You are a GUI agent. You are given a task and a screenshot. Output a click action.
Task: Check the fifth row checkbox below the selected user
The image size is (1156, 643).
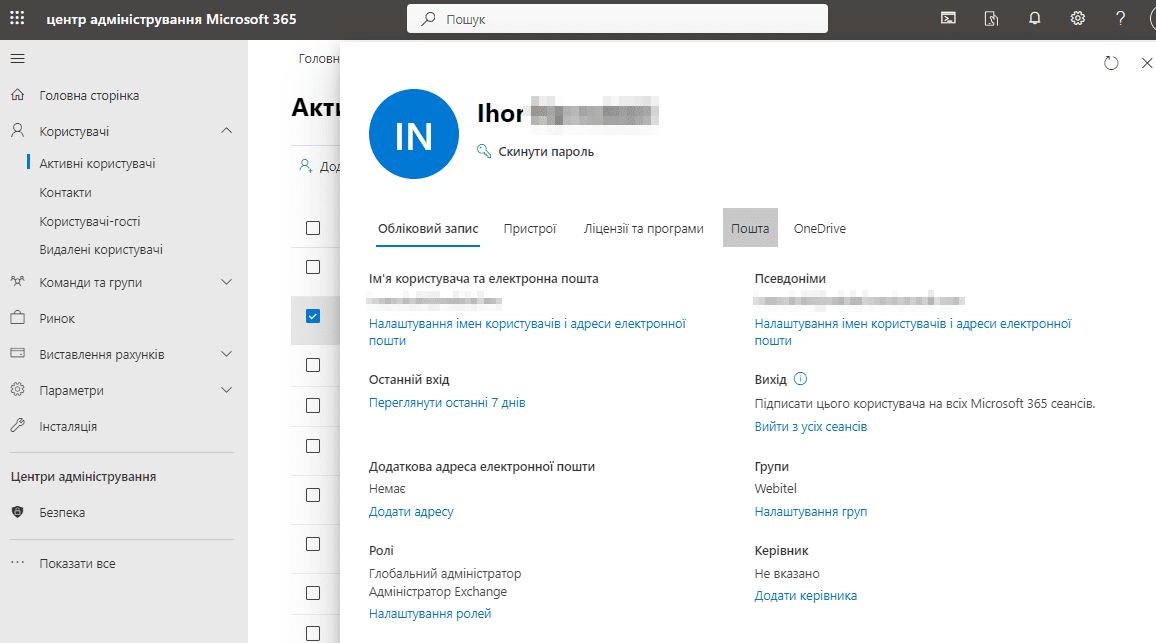pyautogui.click(x=313, y=544)
